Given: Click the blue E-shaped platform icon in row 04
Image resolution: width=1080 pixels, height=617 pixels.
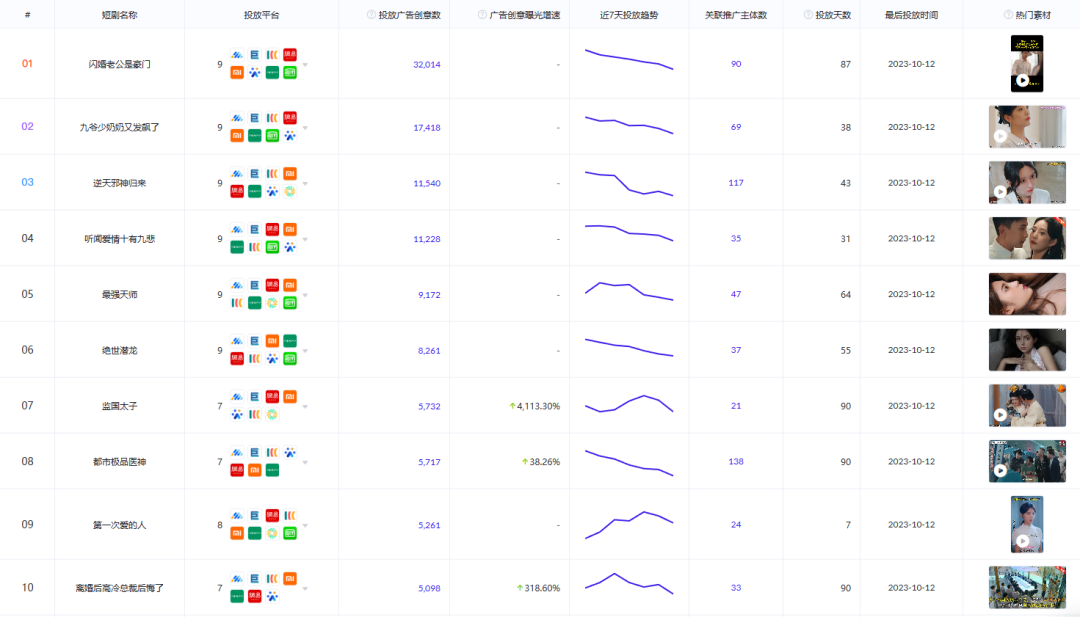Looking at the screenshot, I should click(x=255, y=229).
